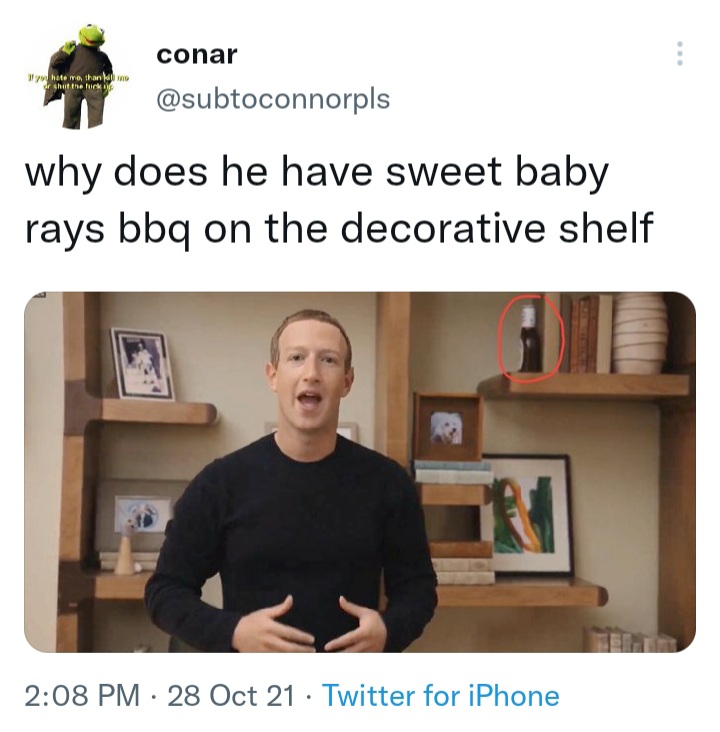Click the red-circled BBQ sauce bottle
720x732 pixels.
pos(530,339)
